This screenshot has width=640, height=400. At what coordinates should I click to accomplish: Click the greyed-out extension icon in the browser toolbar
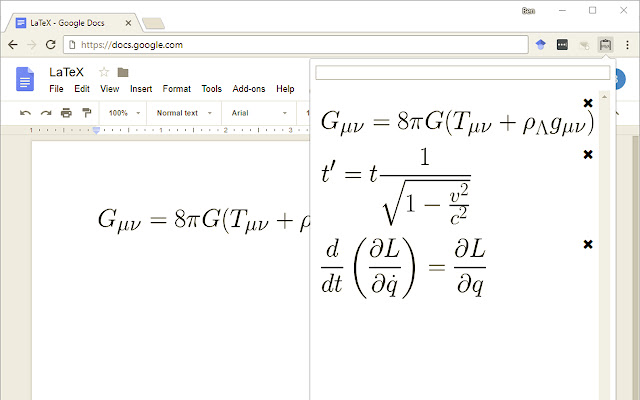[584, 45]
